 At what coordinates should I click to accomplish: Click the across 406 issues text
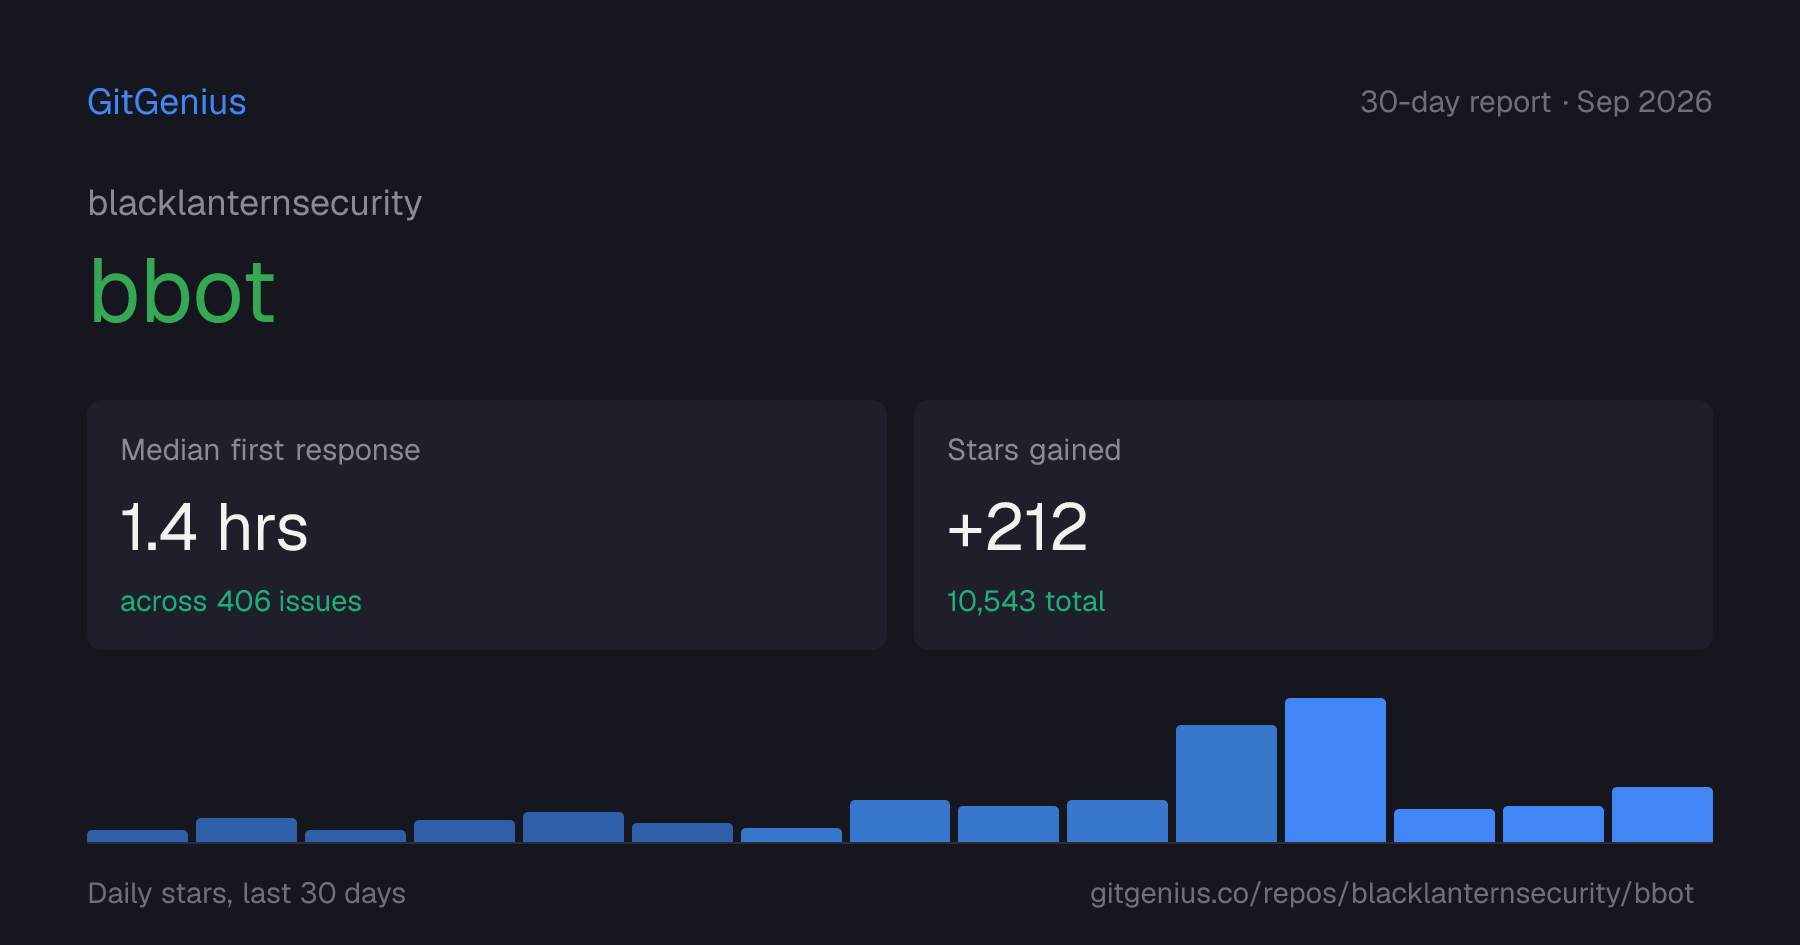[x=241, y=601]
